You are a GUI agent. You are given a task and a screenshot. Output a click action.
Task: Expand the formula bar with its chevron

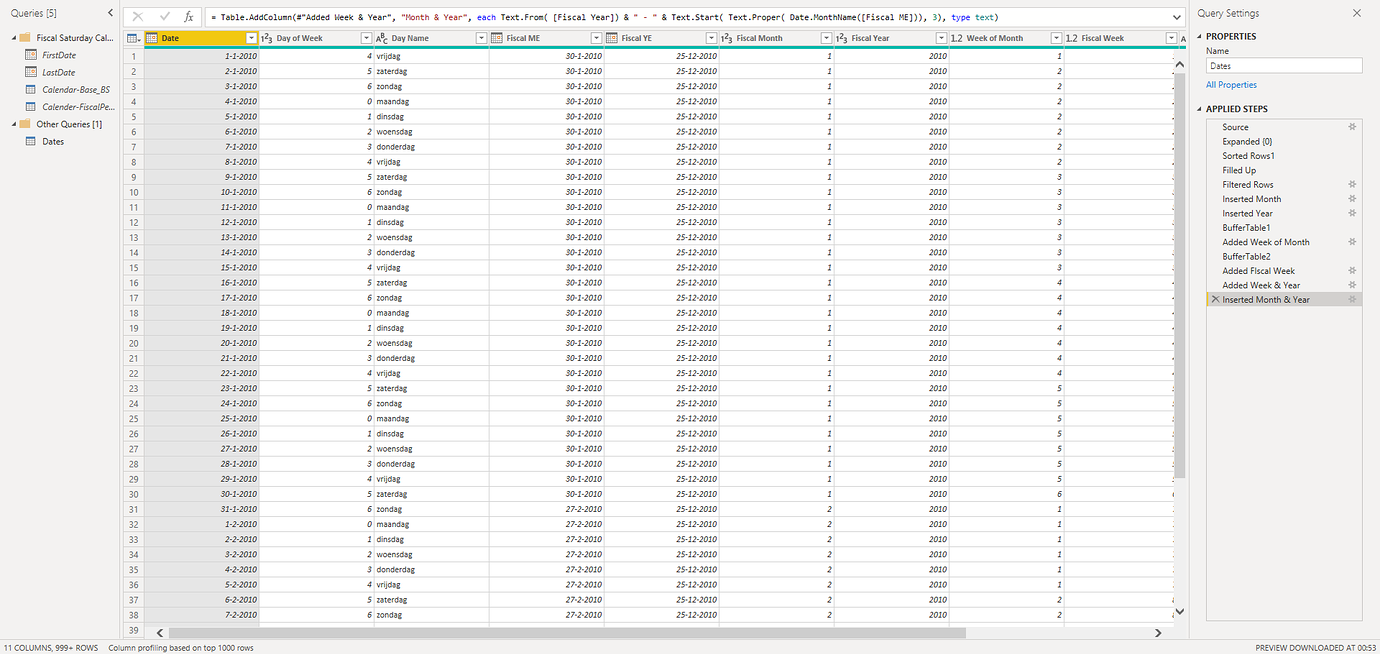click(1176, 17)
